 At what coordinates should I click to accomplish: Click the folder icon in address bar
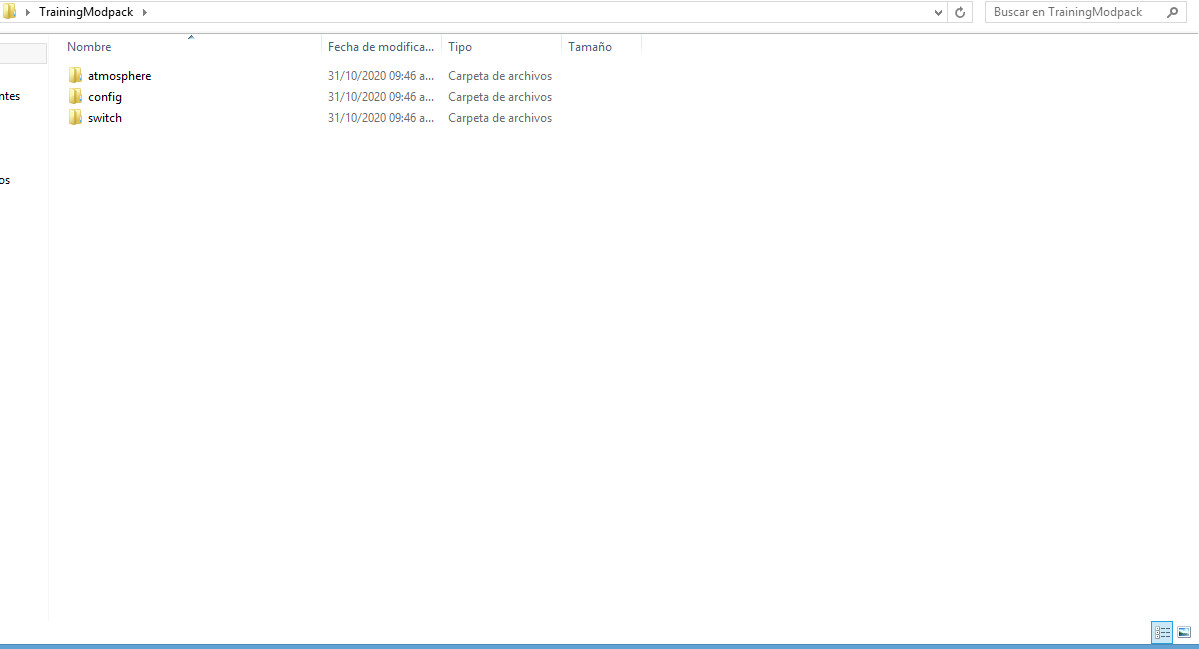(x=9, y=12)
